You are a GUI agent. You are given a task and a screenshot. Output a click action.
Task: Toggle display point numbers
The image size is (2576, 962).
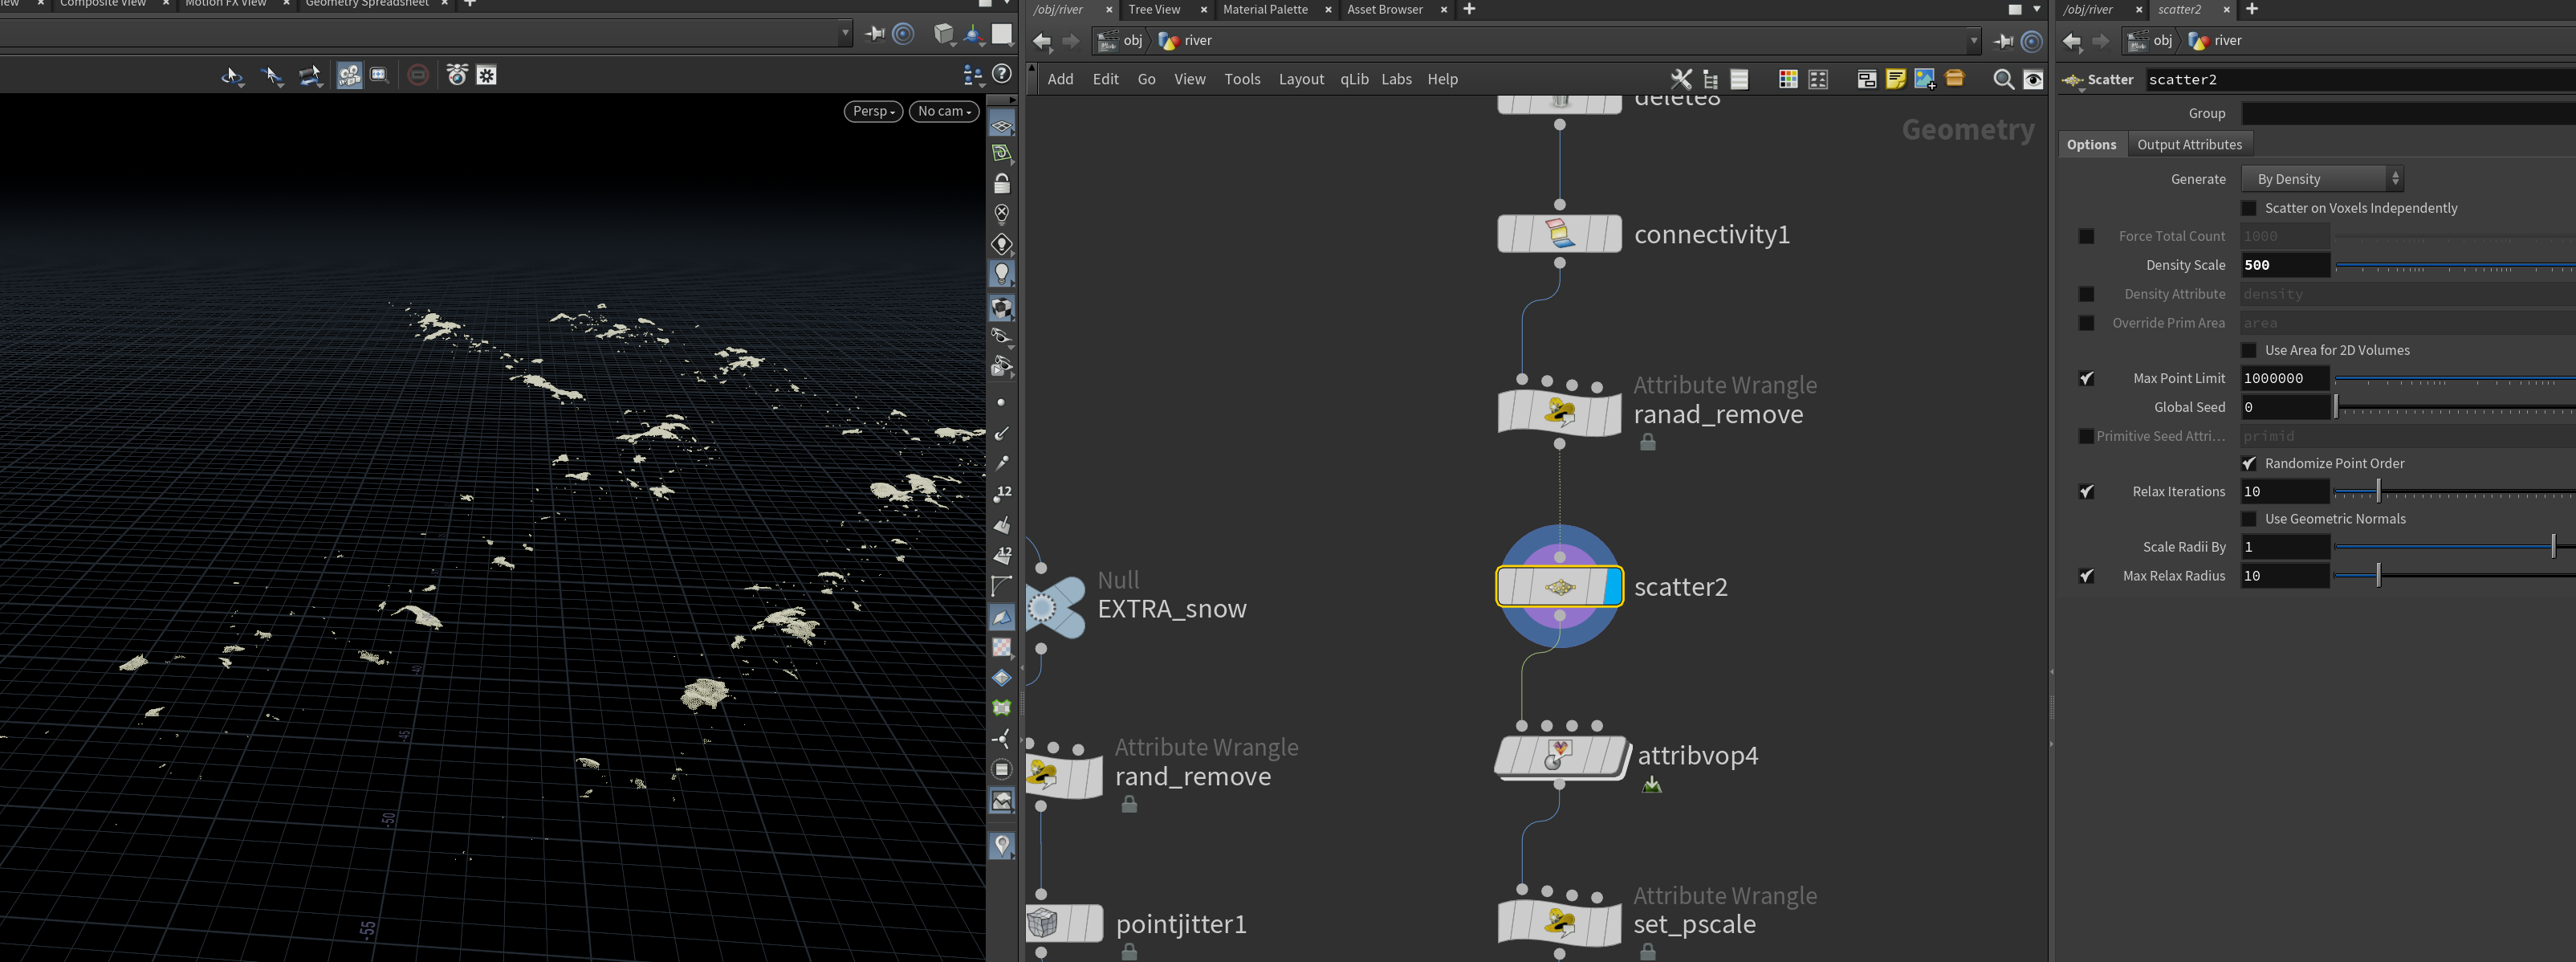(x=1001, y=492)
